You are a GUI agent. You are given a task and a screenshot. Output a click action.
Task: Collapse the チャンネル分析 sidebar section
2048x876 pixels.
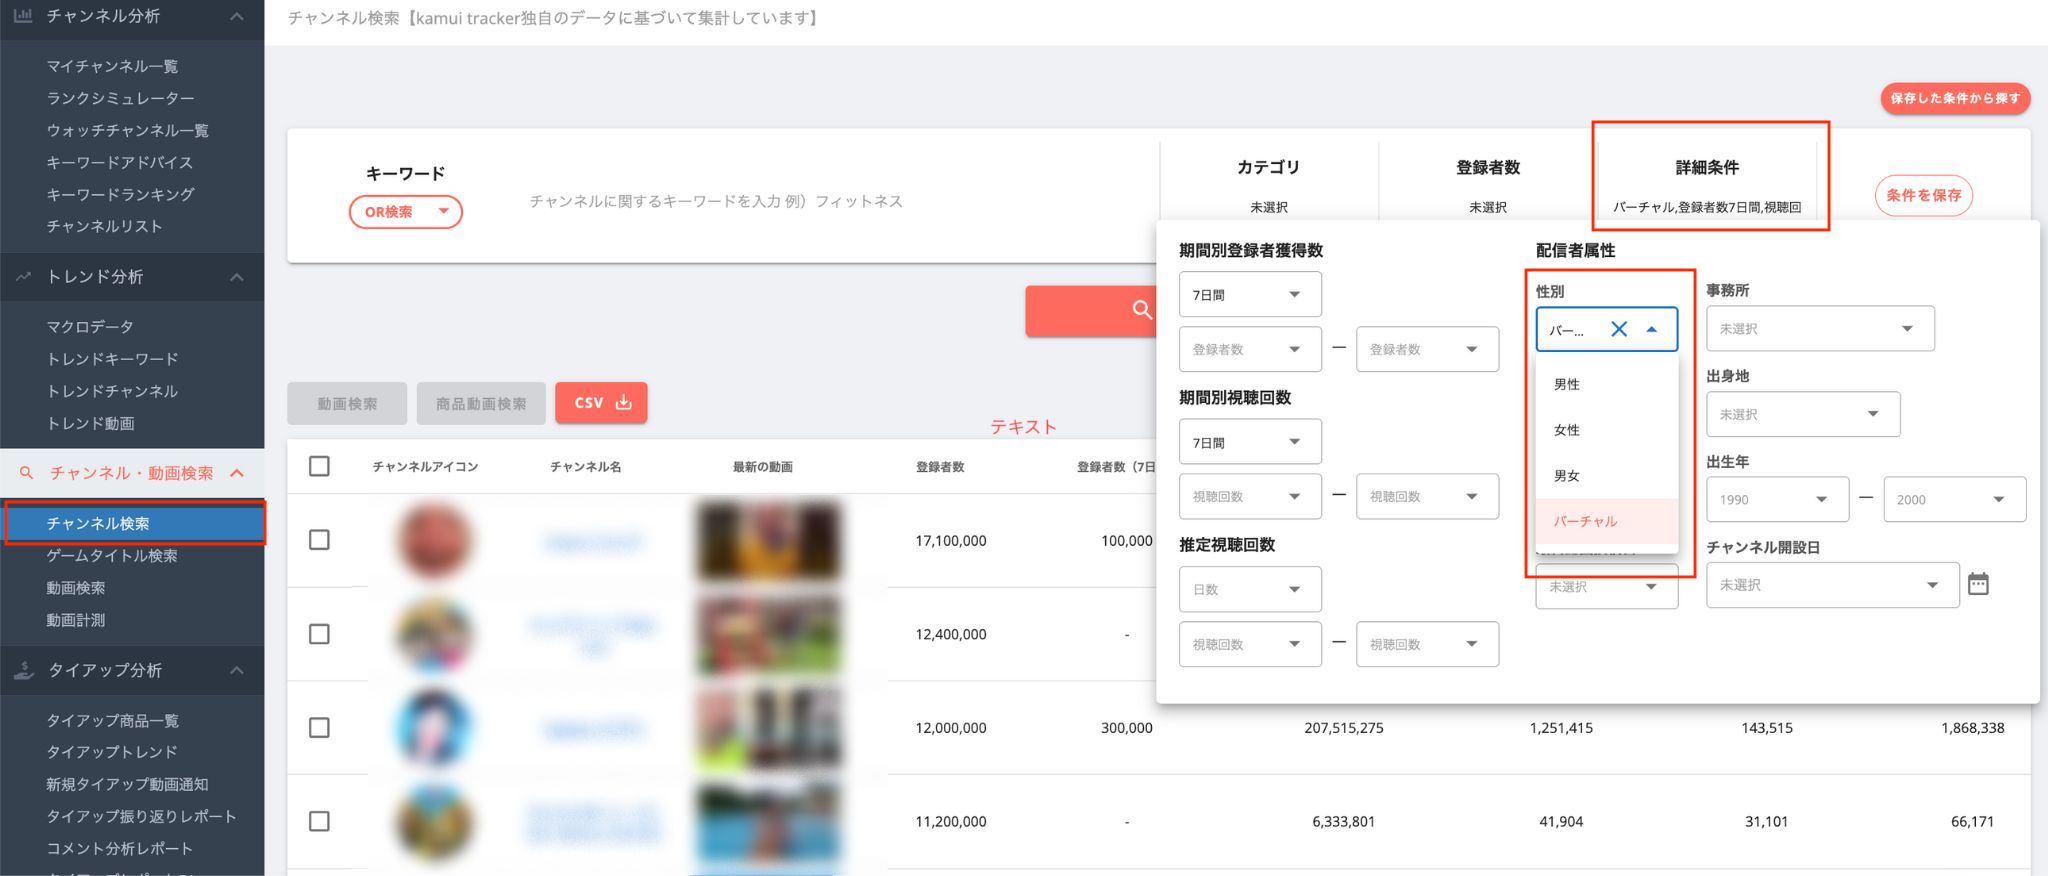pyautogui.click(x=237, y=17)
